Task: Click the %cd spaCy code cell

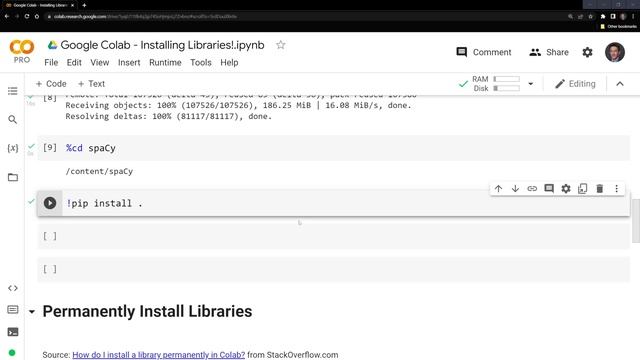Action: pyautogui.click(x=333, y=148)
